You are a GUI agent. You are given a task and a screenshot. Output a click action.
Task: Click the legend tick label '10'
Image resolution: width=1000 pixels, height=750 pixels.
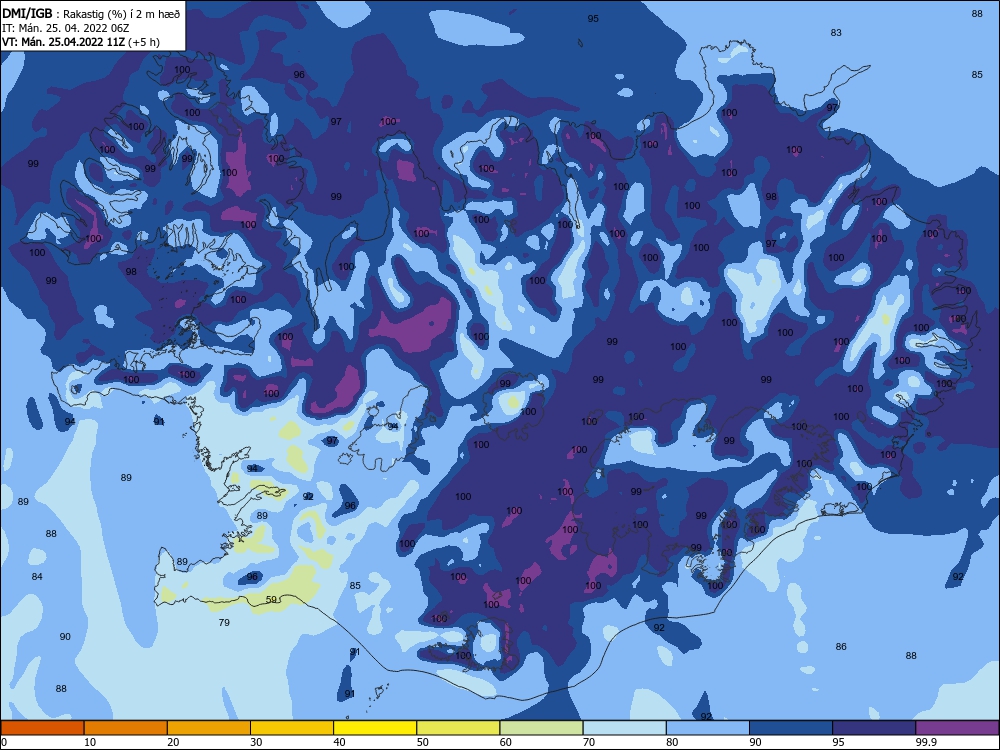click(x=90, y=742)
